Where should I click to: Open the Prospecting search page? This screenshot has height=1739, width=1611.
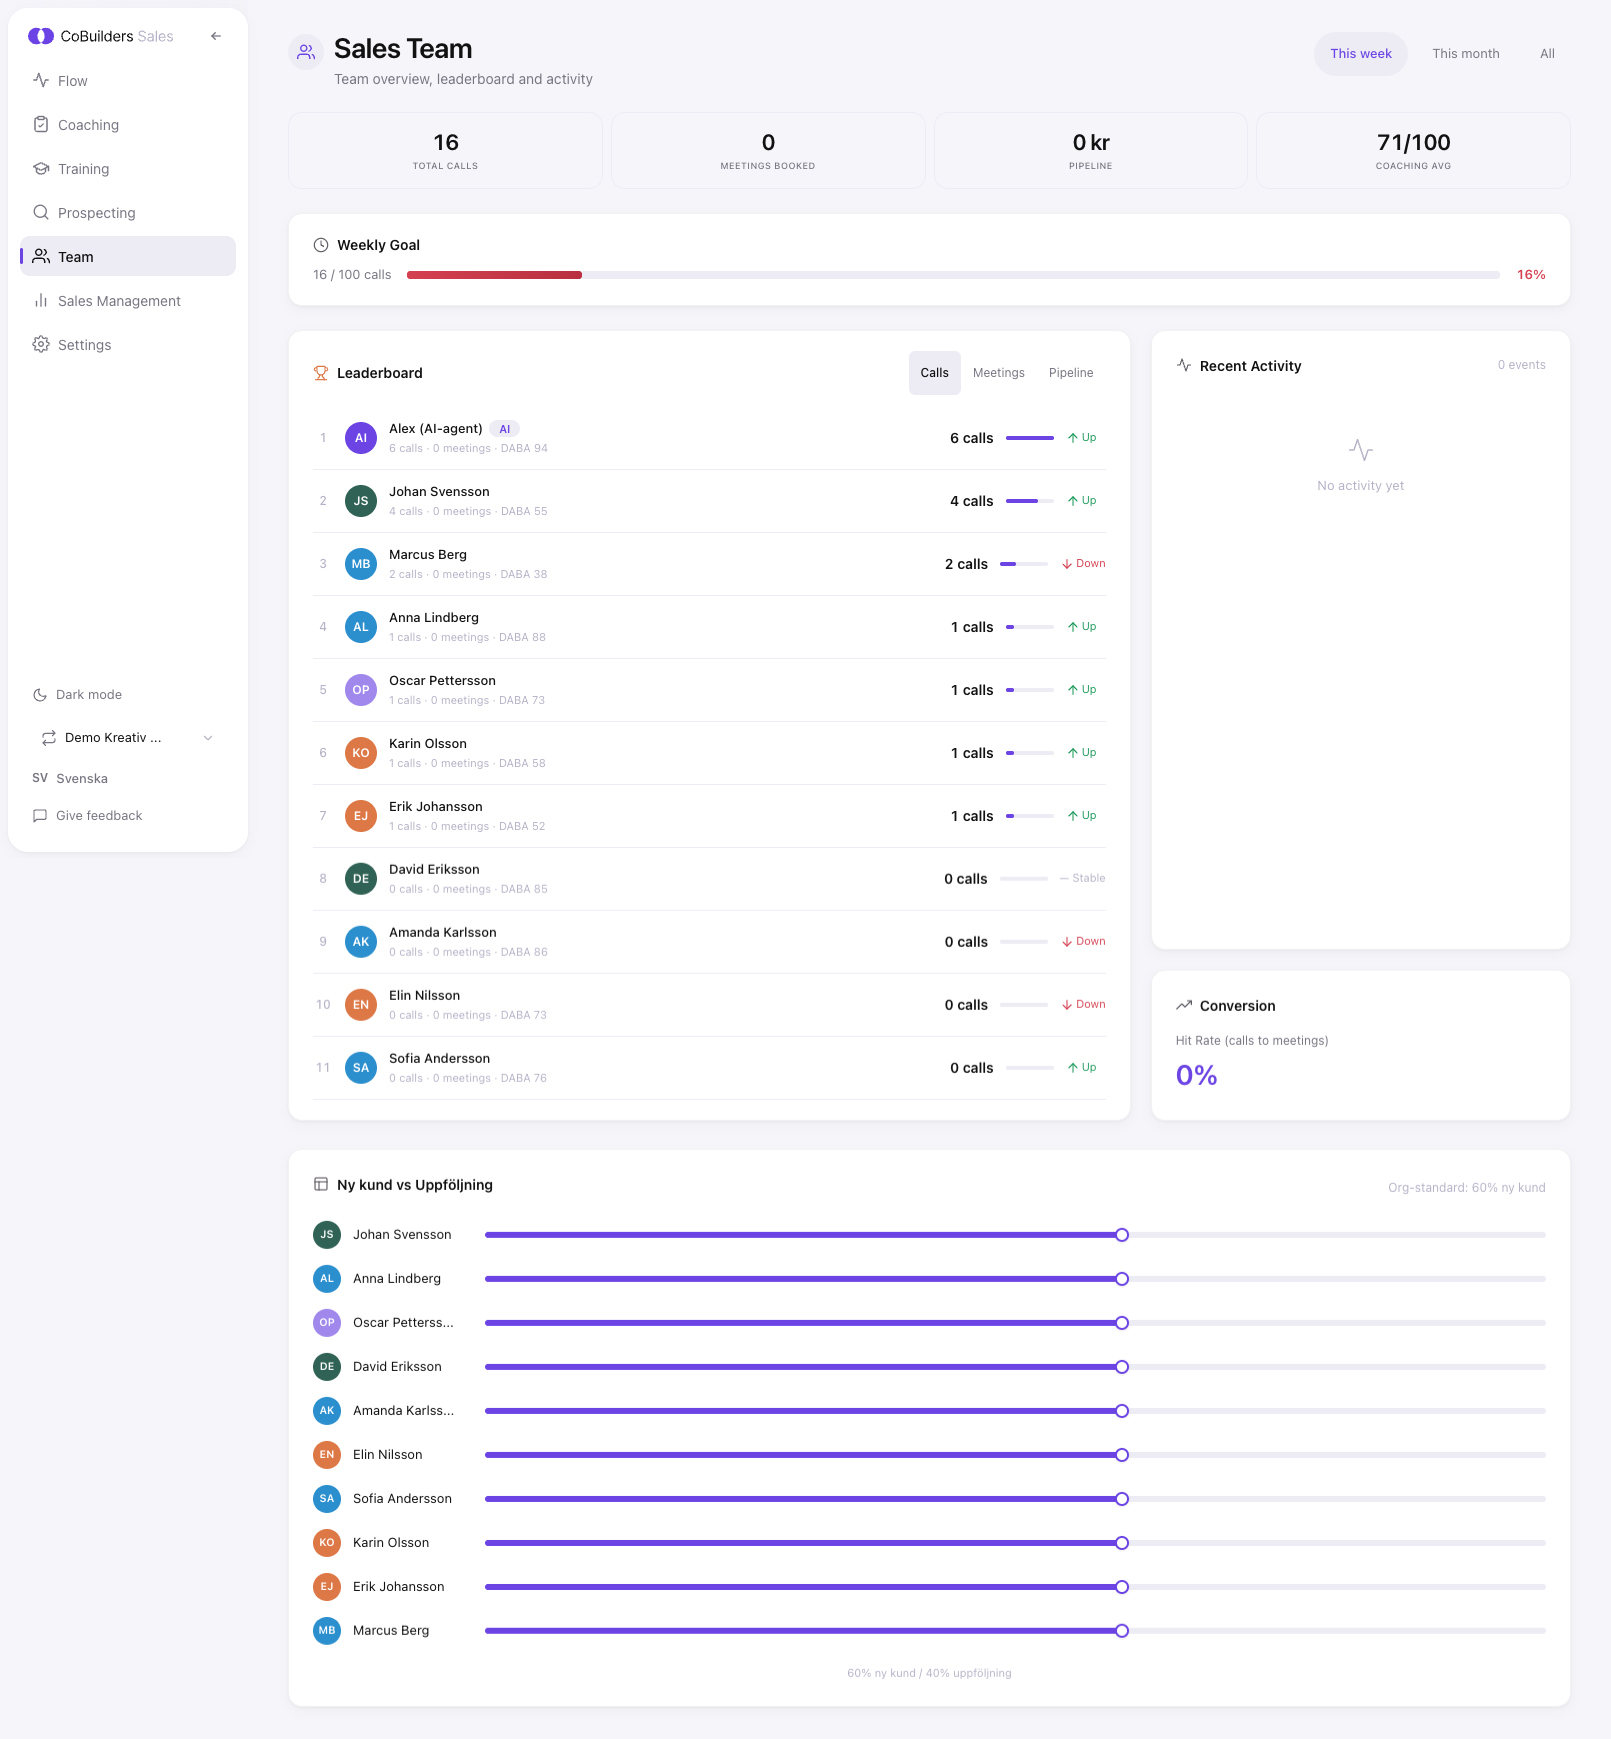pos(96,212)
